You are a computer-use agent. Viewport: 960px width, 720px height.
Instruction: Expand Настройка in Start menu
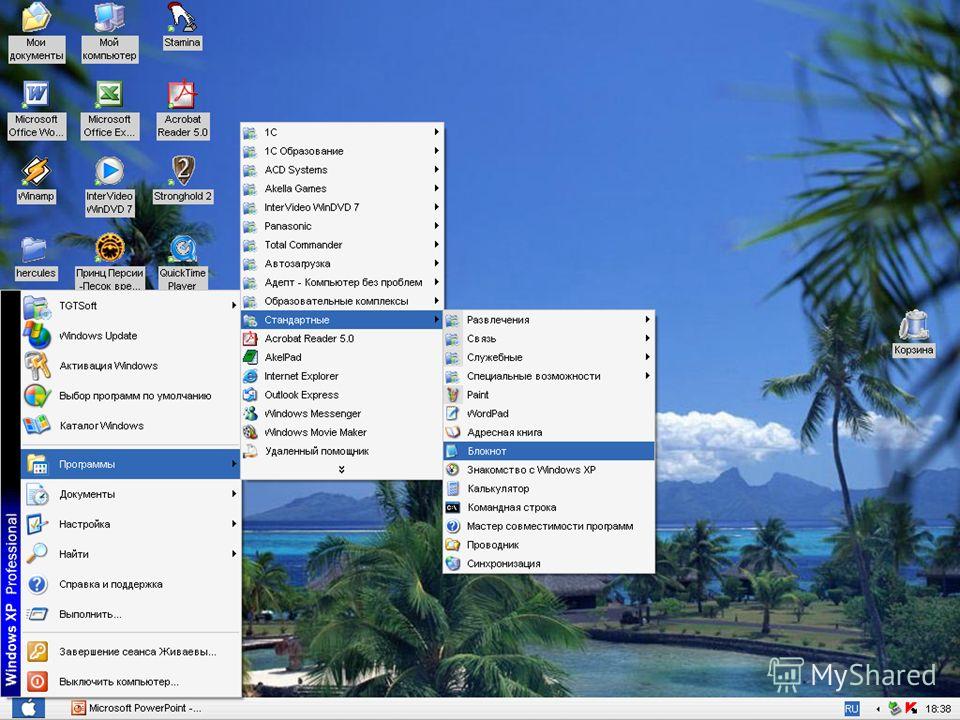[x=130, y=524]
